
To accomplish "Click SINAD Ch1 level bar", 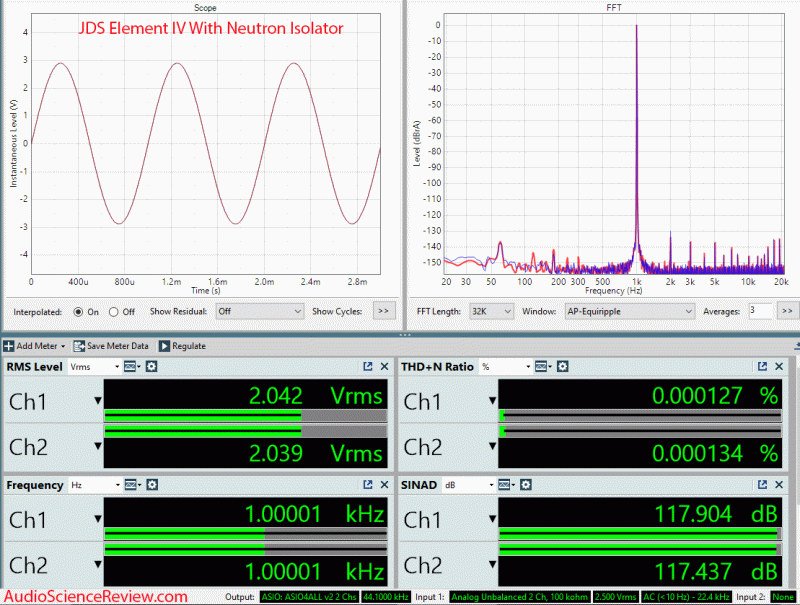I will point(640,534).
